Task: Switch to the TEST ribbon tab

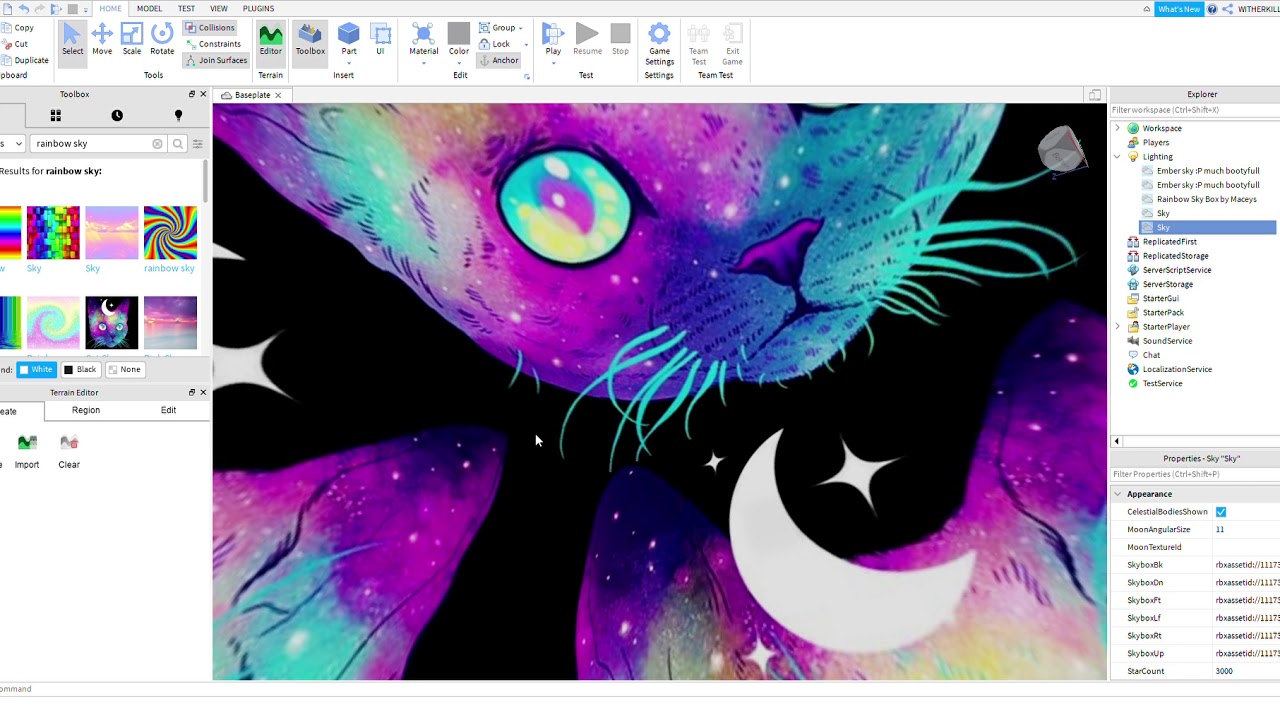Action: [186, 9]
